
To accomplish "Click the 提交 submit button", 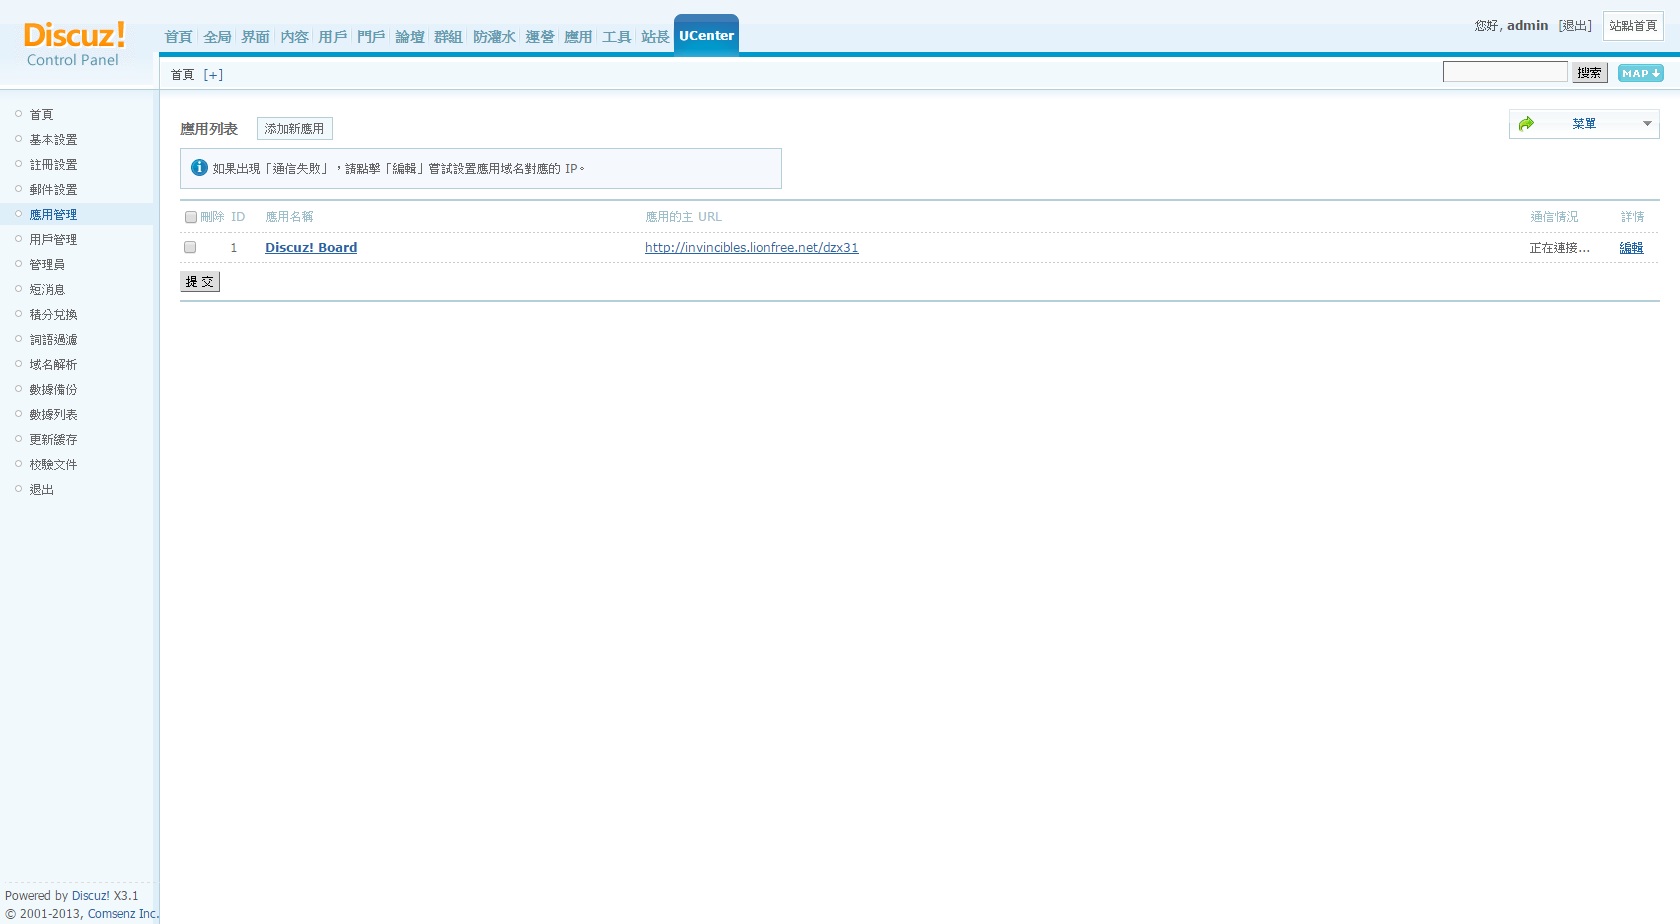I will click(x=200, y=282).
